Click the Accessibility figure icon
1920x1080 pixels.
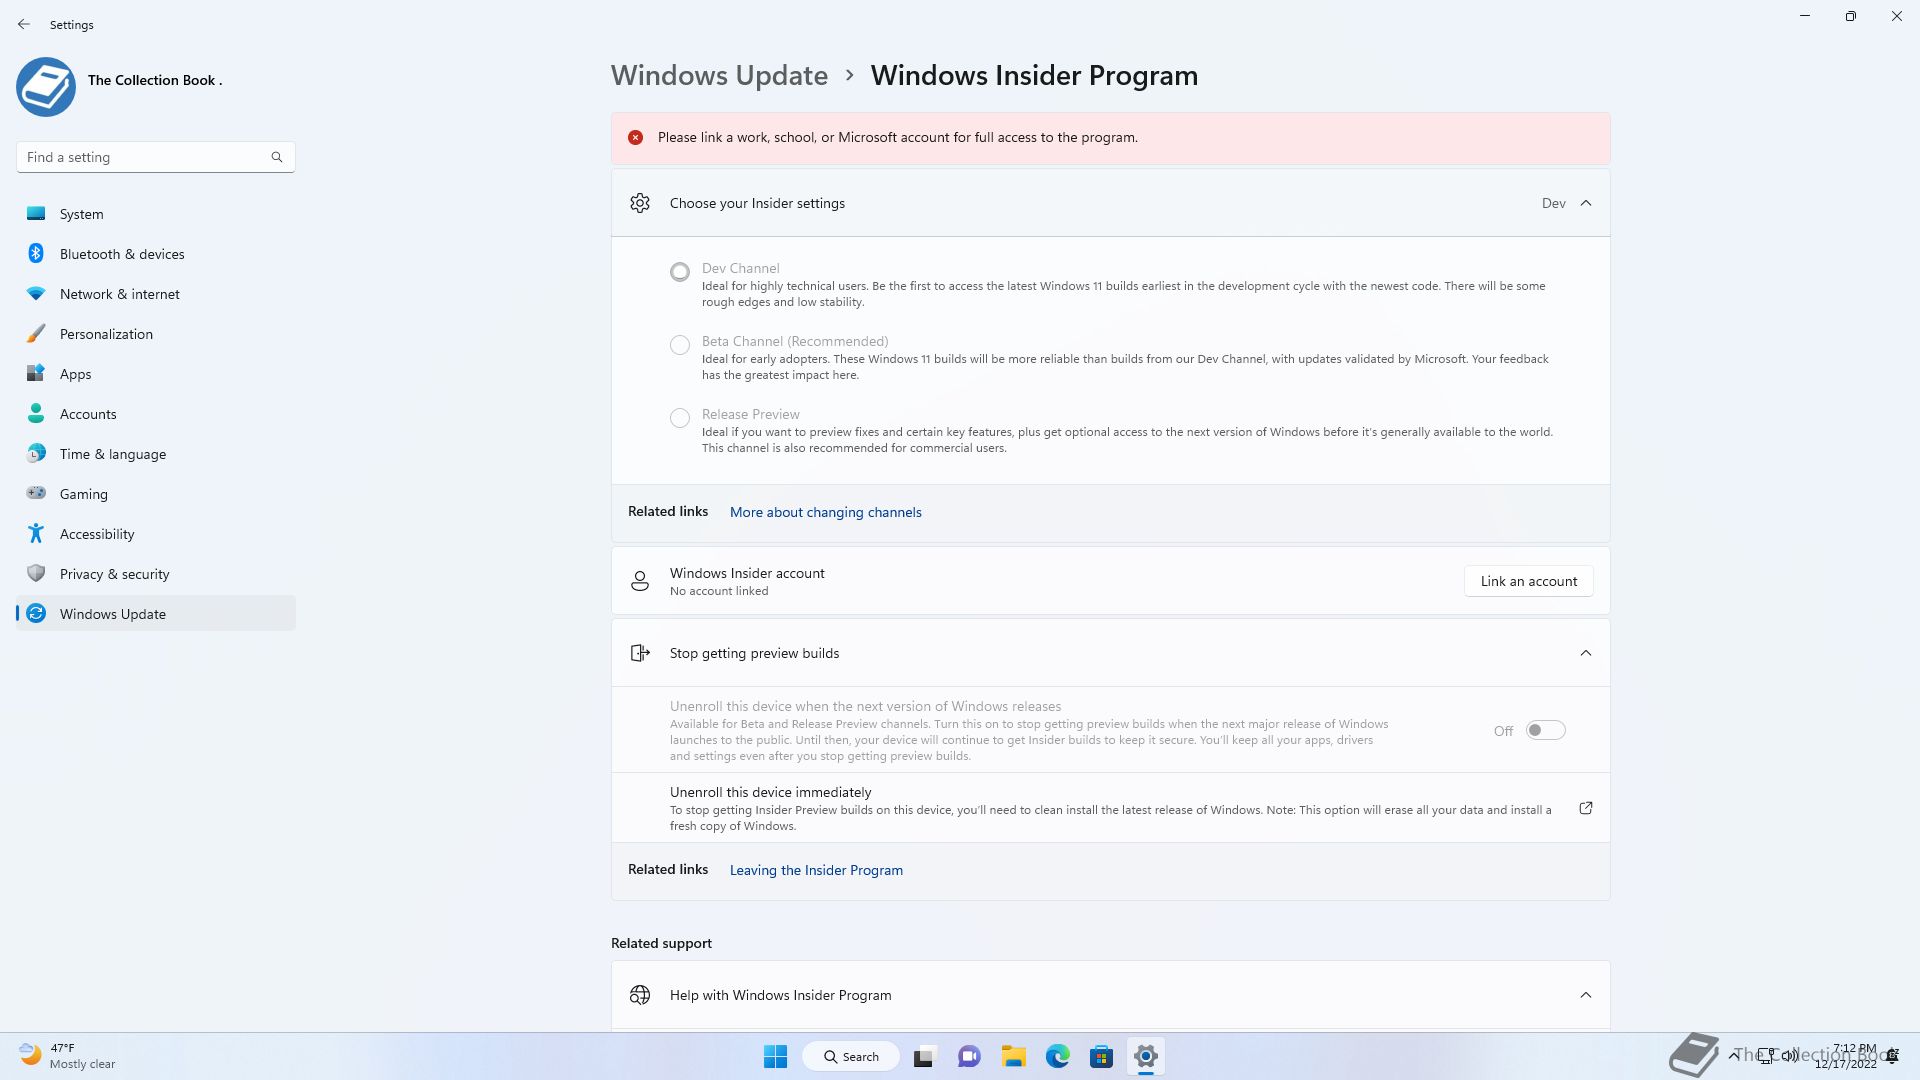36,533
